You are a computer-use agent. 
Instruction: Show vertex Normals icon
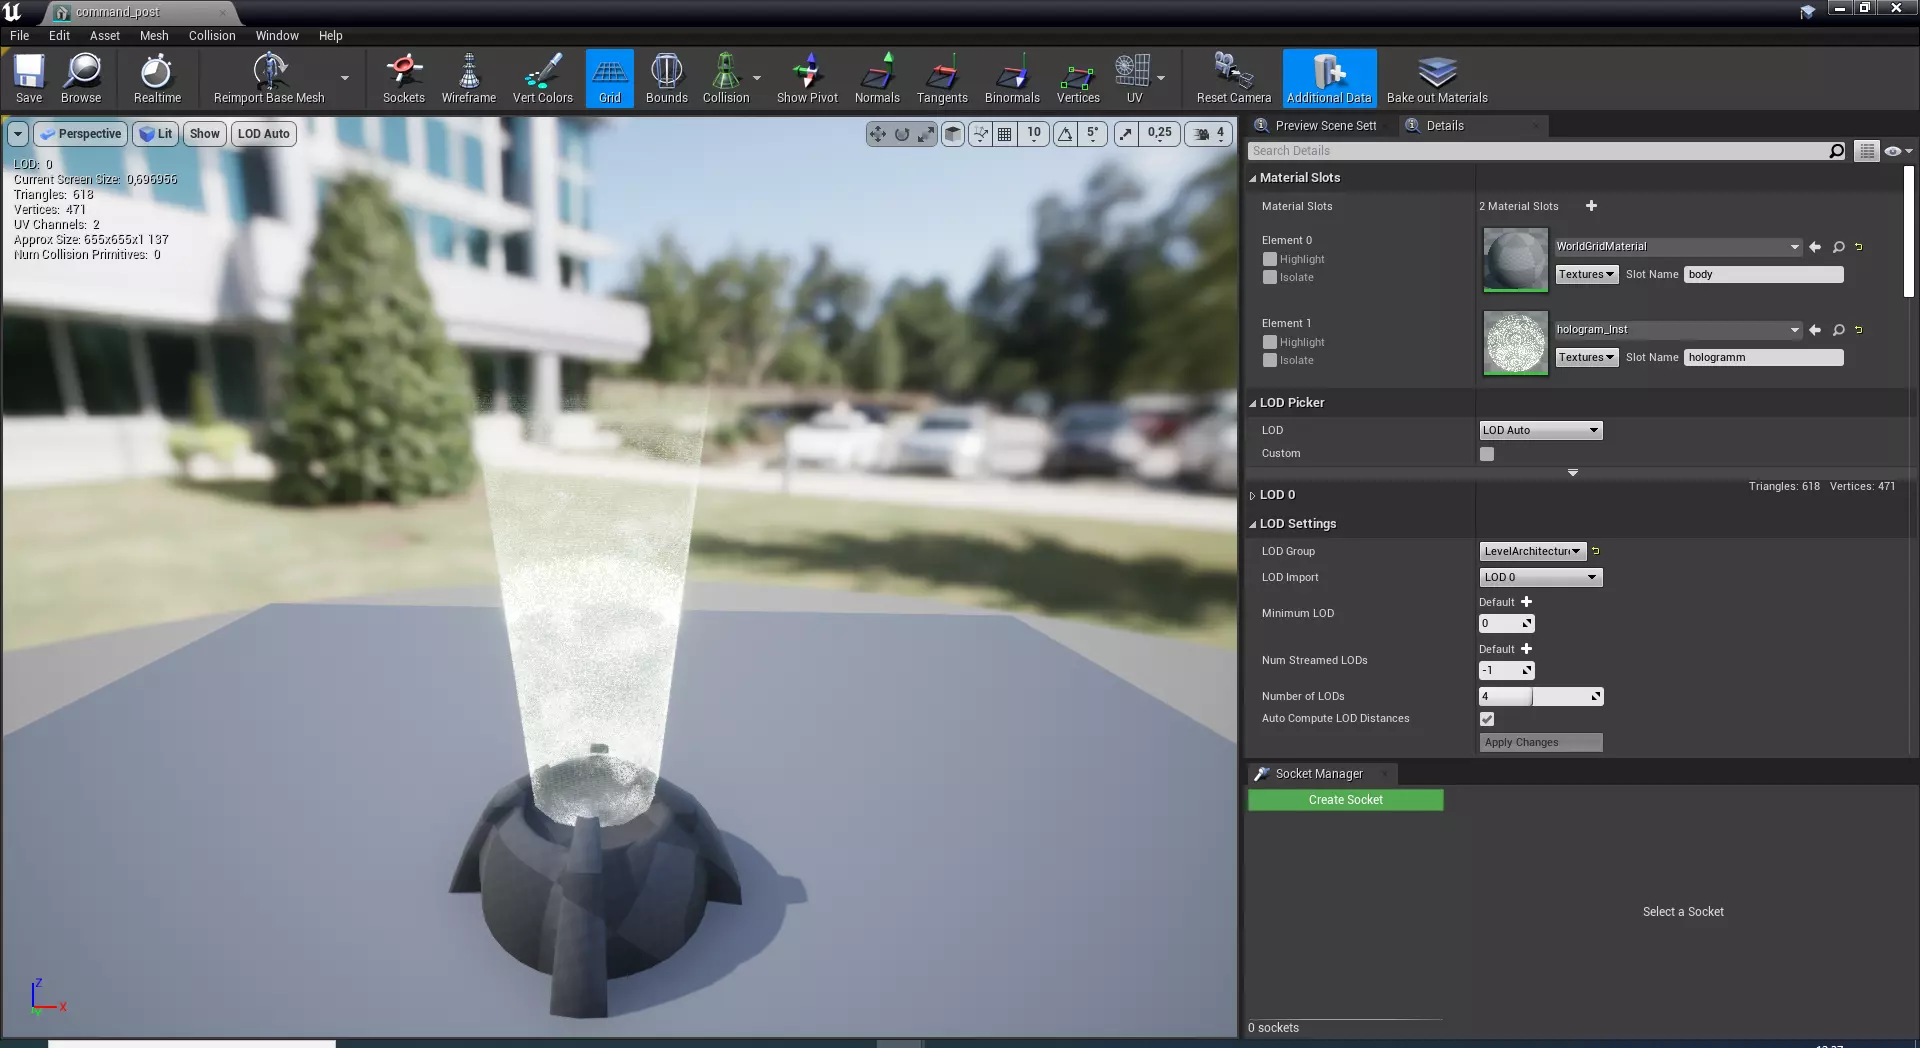click(877, 78)
